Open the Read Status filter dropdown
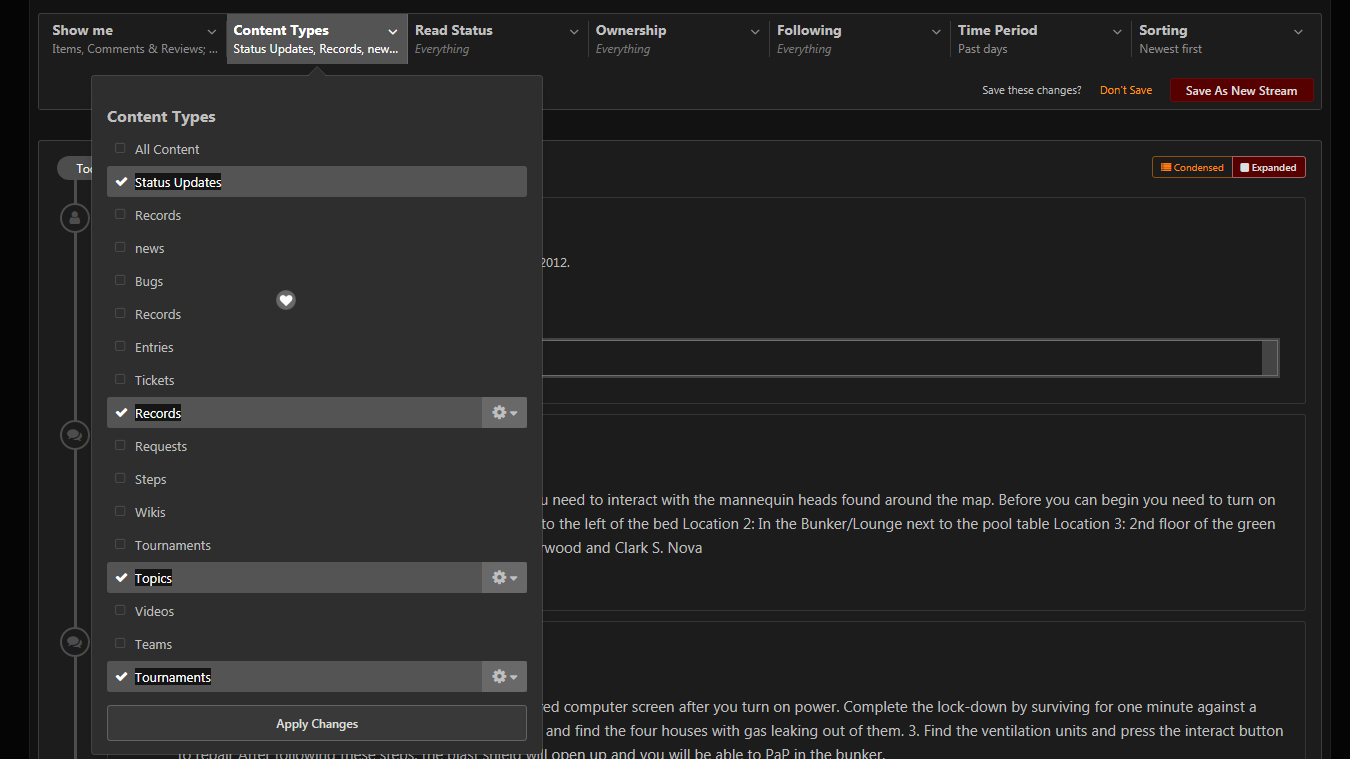 (x=498, y=39)
